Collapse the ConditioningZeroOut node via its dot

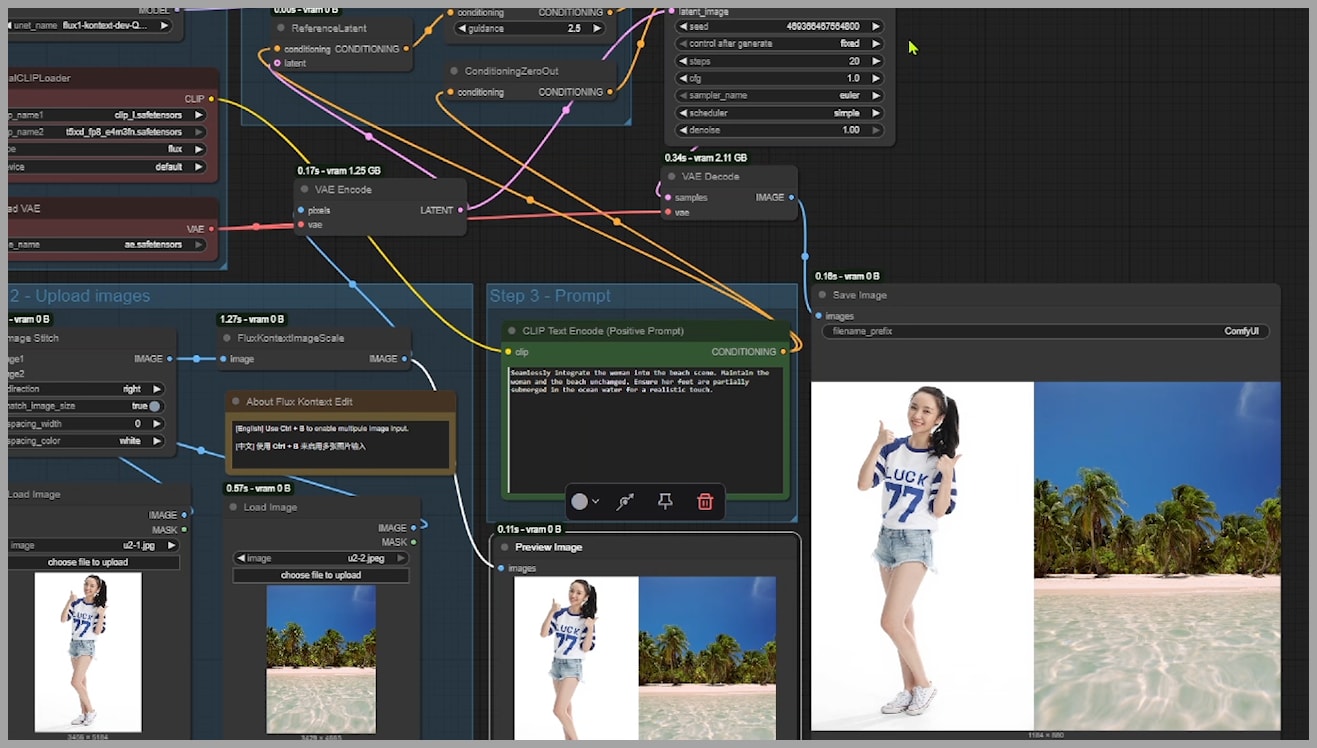454,71
